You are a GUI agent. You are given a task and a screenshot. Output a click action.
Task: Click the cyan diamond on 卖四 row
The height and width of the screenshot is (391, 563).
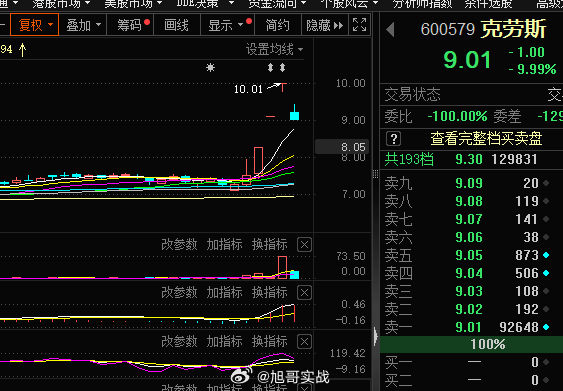tap(546, 273)
